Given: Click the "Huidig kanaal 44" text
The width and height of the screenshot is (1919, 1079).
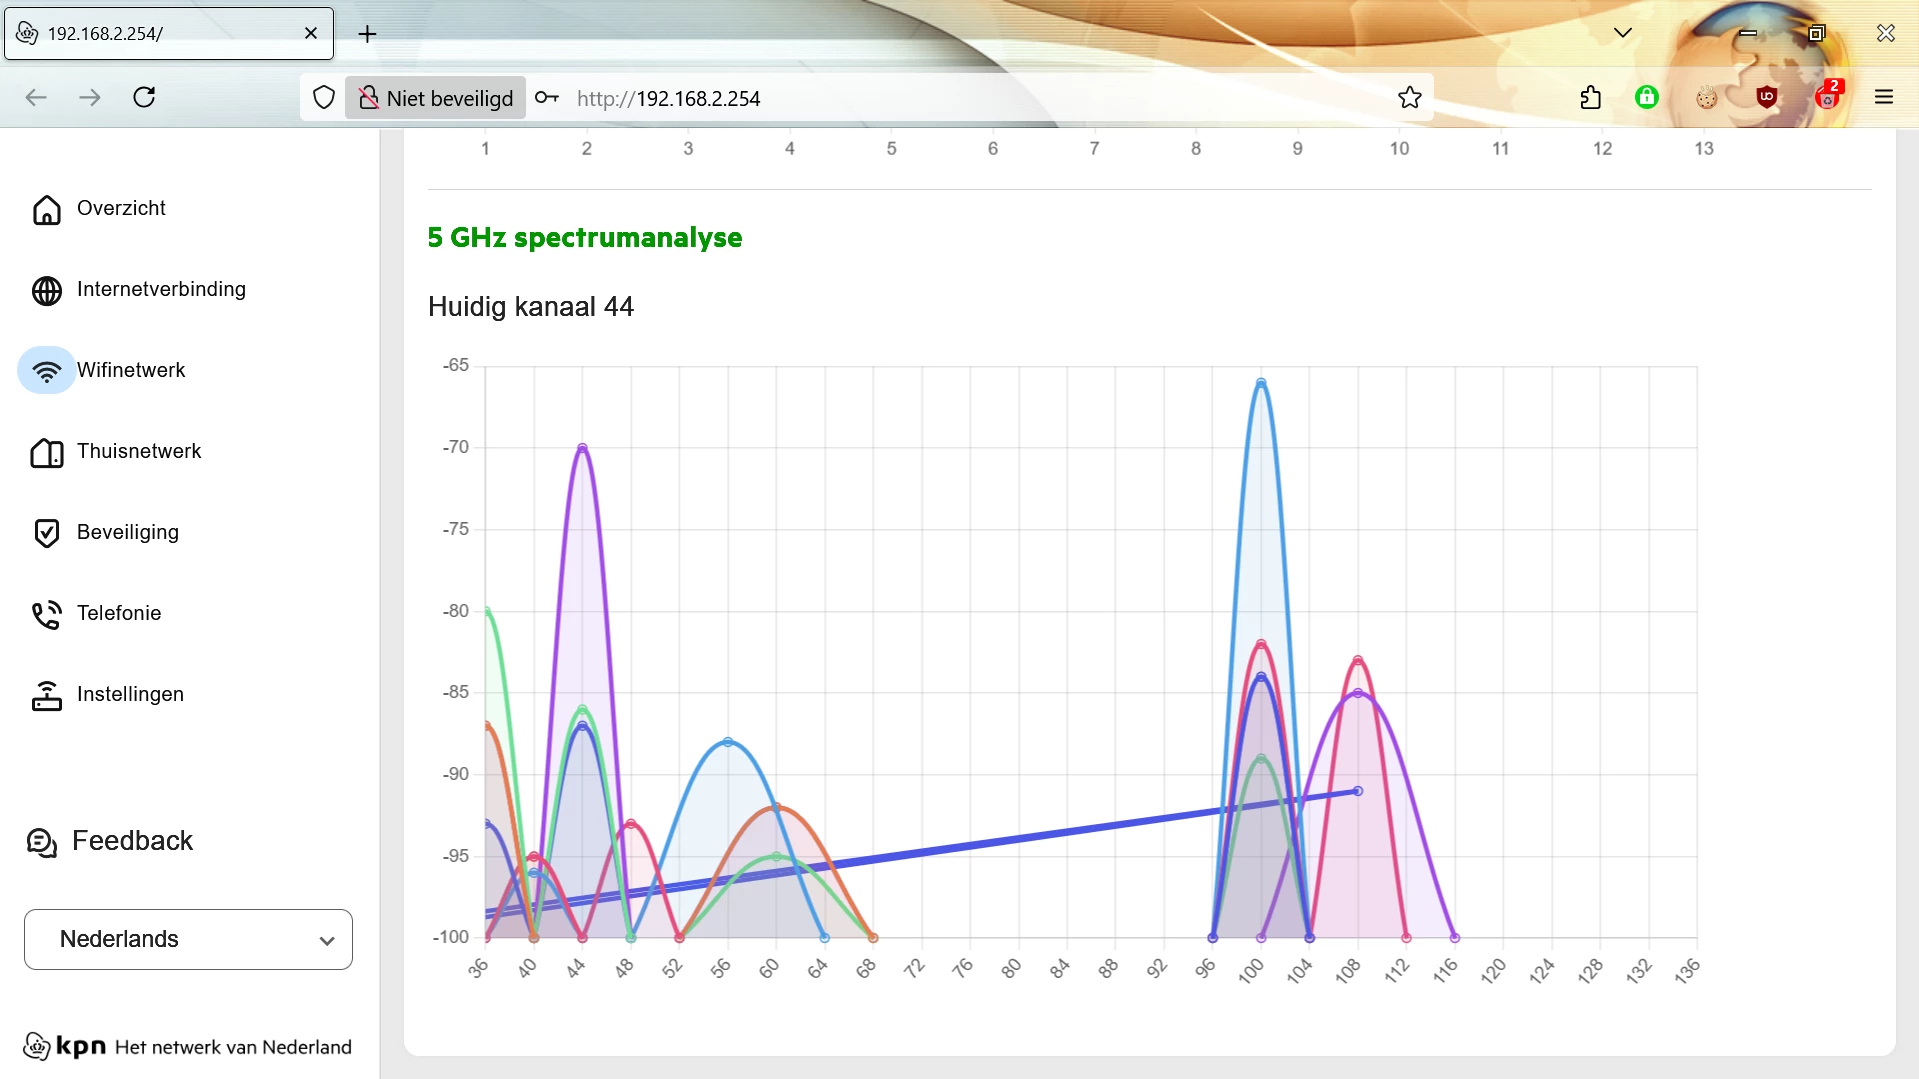Looking at the screenshot, I should coord(531,306).
